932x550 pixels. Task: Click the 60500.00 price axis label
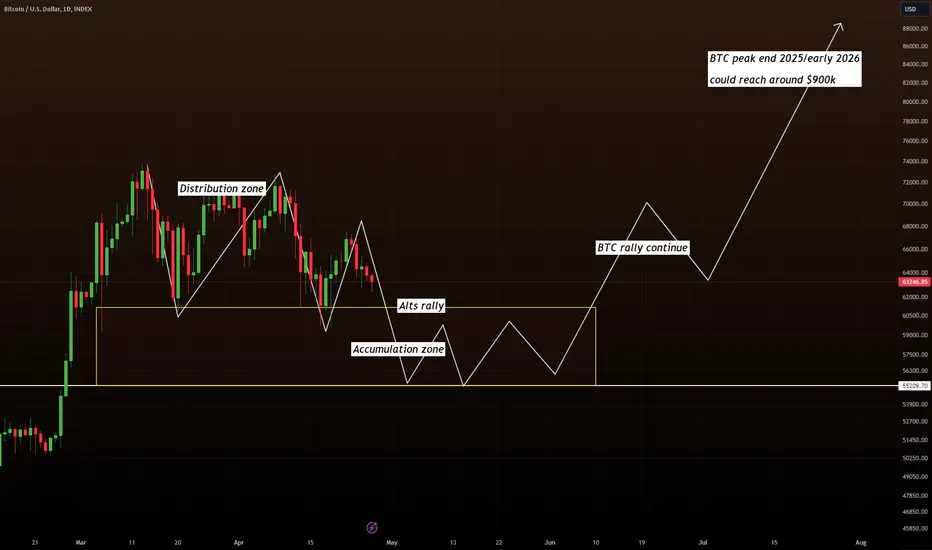(915, 316)
